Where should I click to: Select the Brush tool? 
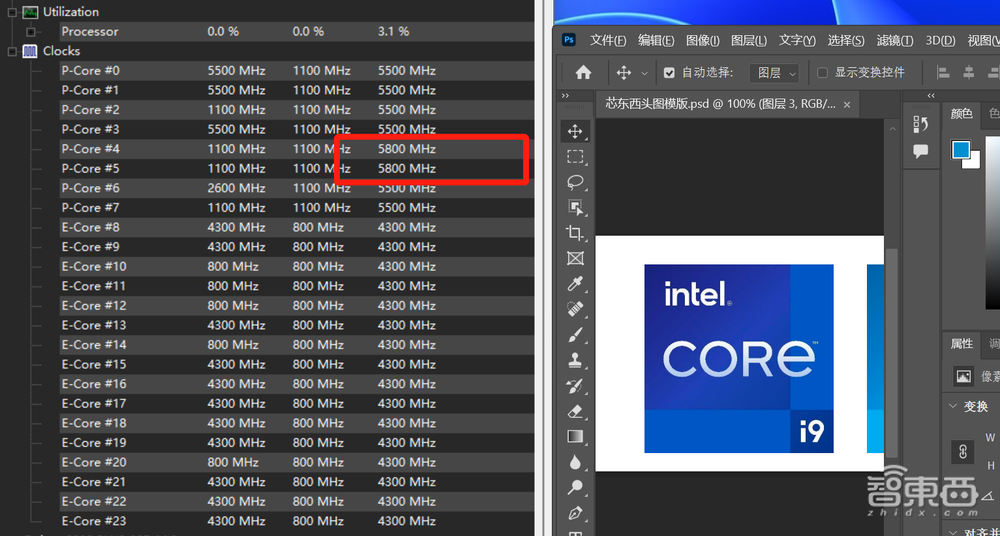[575, 335]
